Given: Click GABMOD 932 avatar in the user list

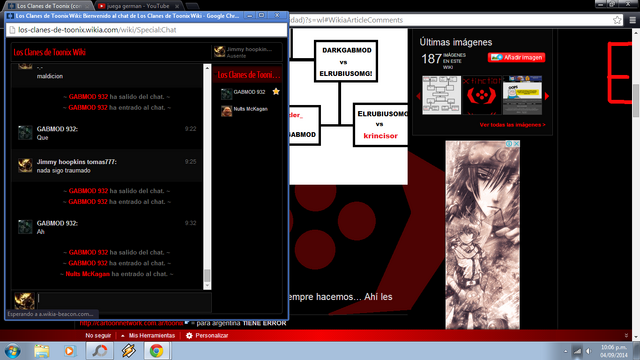Looking at the screenshot, I should coord(227,94).
